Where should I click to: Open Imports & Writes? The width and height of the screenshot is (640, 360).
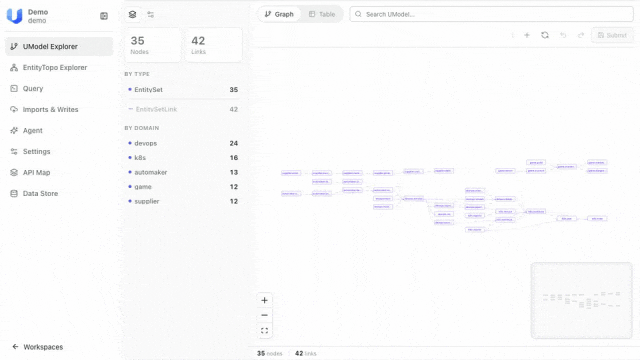click(59, 109)
